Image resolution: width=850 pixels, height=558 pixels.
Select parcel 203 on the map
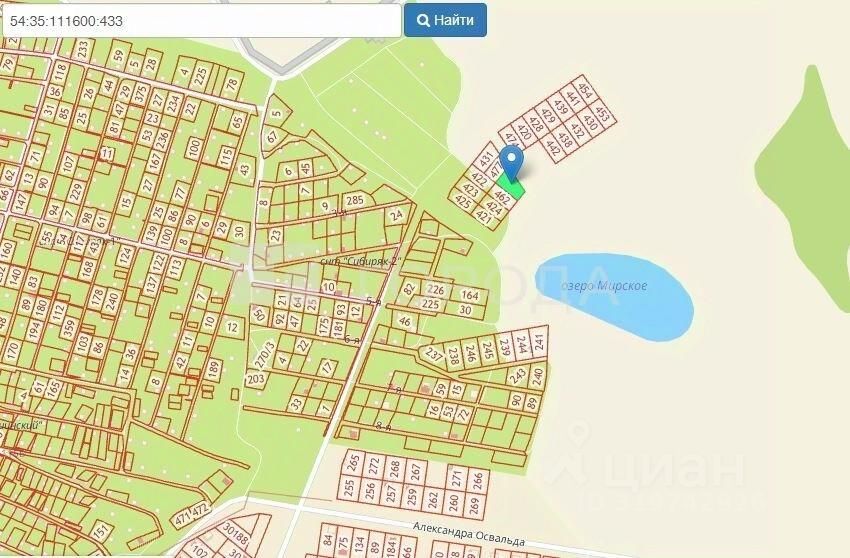pyautogui.click(x=255, y=379)
